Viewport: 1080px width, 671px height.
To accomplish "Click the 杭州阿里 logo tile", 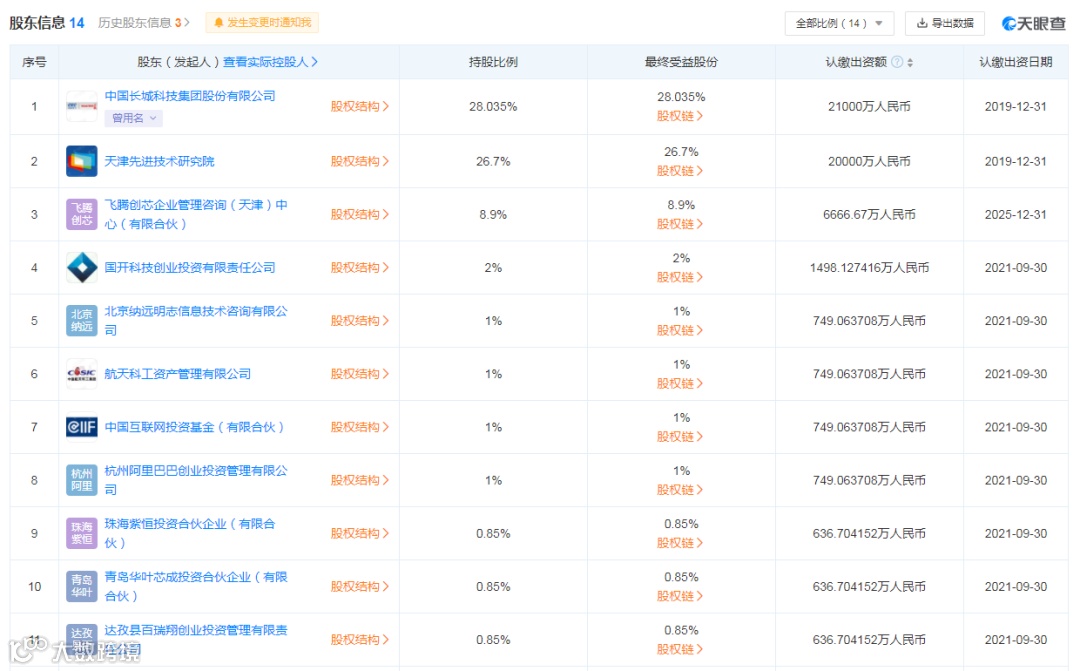I will point(81,480).
